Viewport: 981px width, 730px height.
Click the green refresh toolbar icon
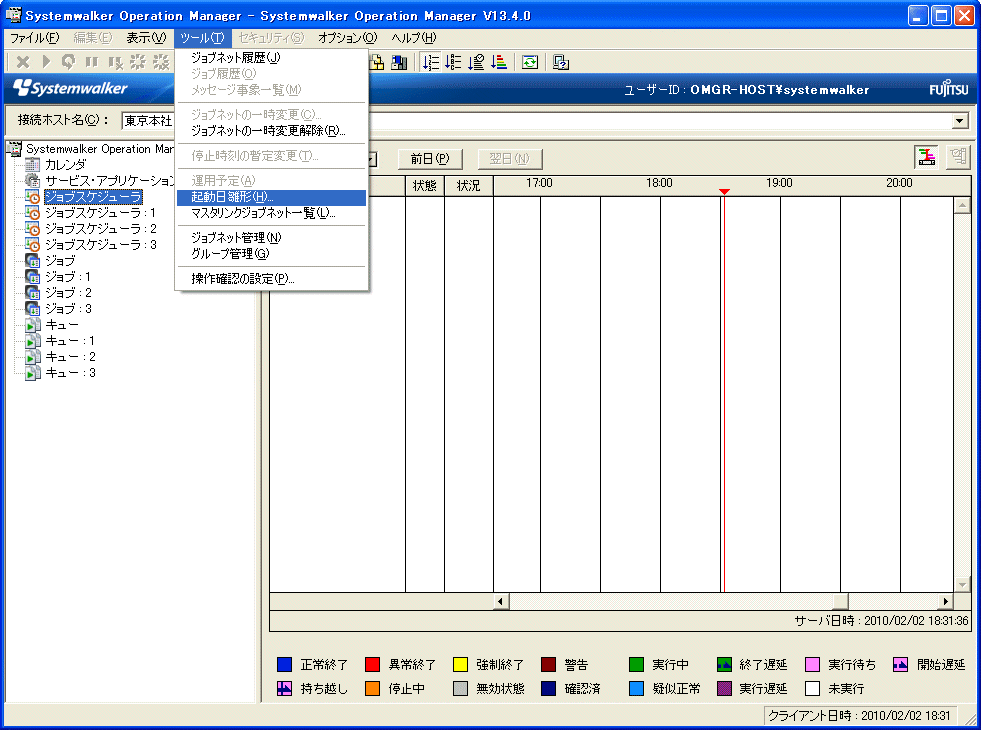pos(530,63)
